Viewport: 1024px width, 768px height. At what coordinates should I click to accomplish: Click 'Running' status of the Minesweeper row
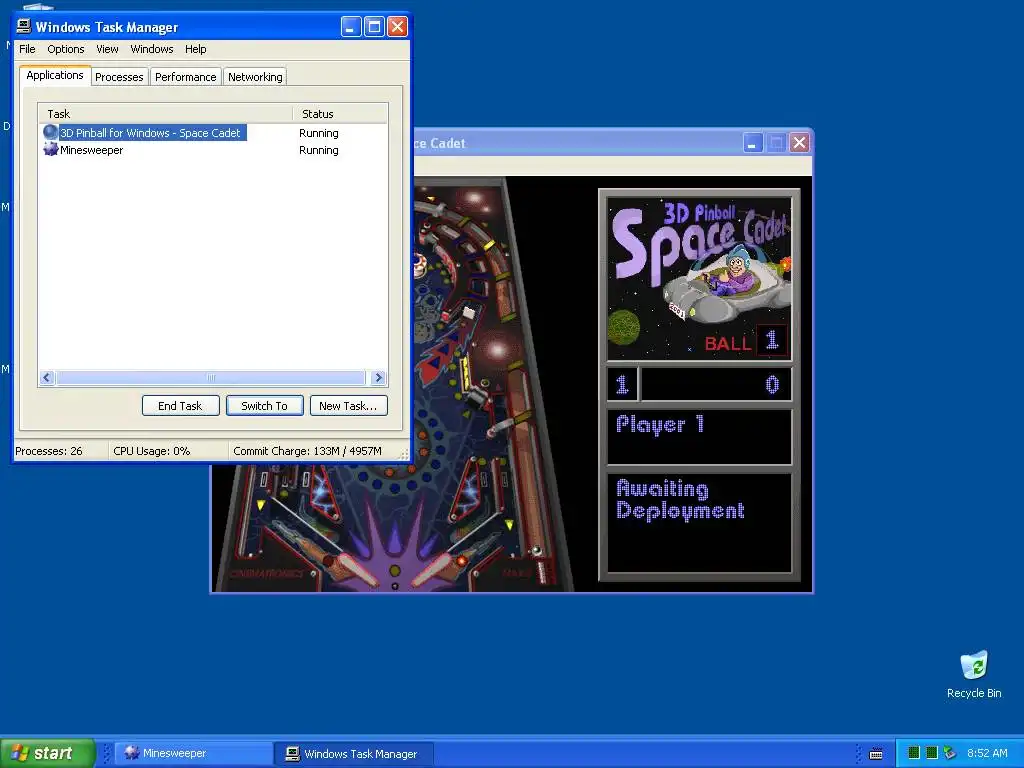[x=319, y=150]
